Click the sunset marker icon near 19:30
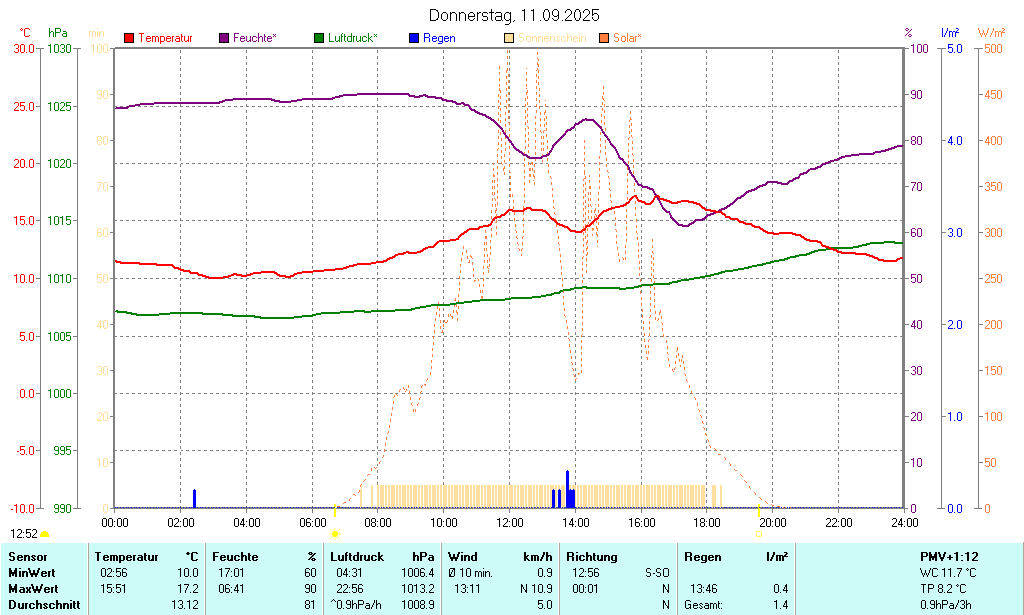The height and width of the screenshot is (615, 1024). [759, 534]
